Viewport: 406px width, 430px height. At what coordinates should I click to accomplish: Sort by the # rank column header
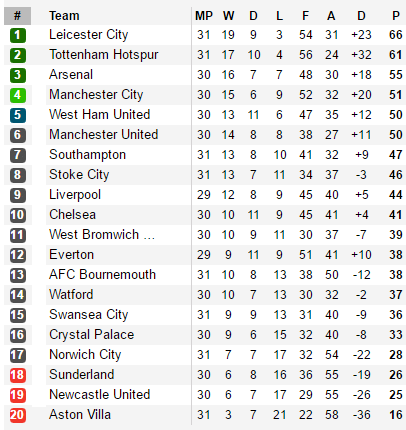pos(17,16)
